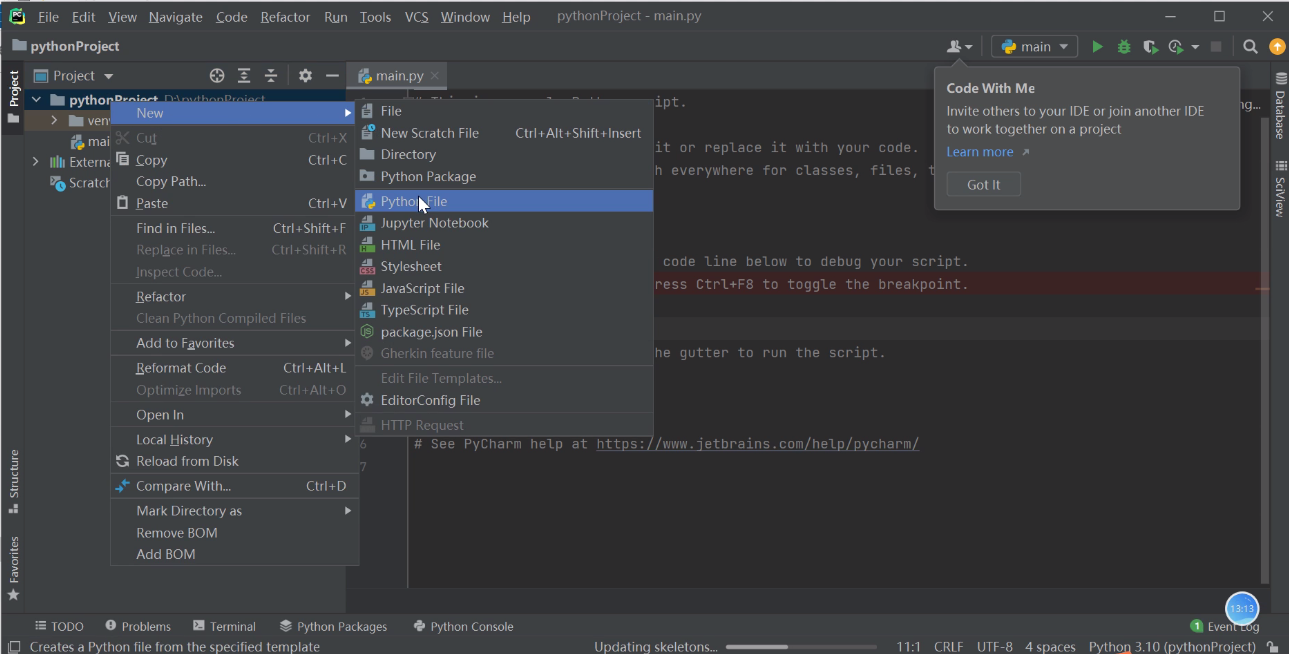Click the Expand All icon in Project panel
The image size is (1289, 654).
tap(244, 76)
